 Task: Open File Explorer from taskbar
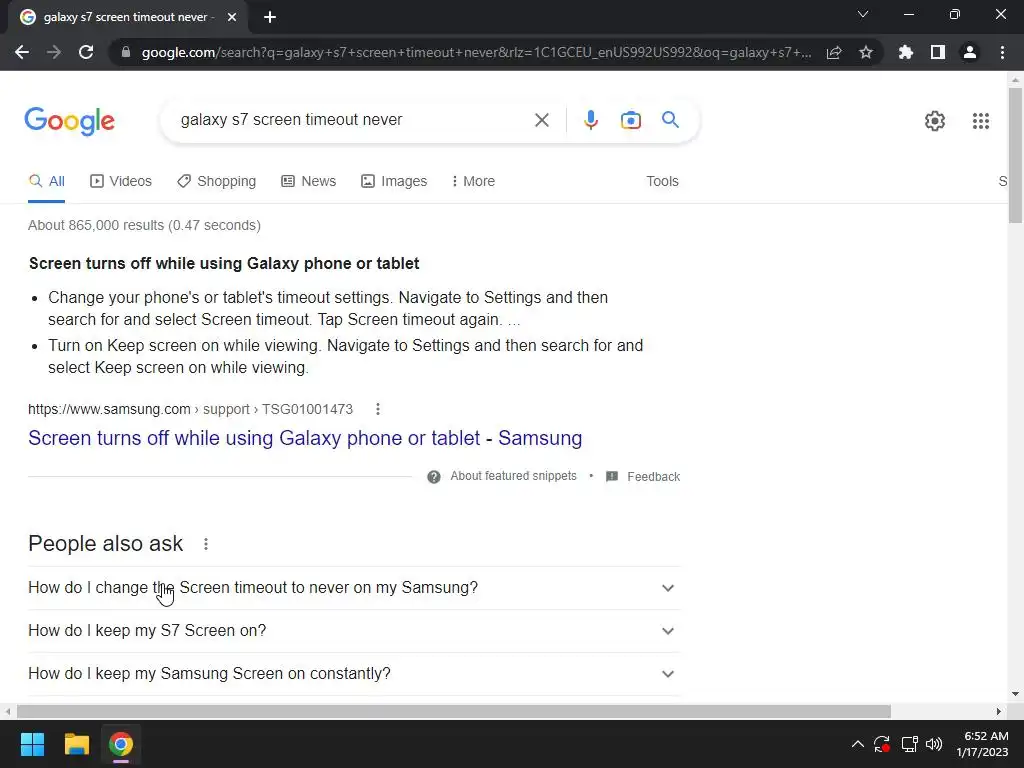(x=76, y=744)
